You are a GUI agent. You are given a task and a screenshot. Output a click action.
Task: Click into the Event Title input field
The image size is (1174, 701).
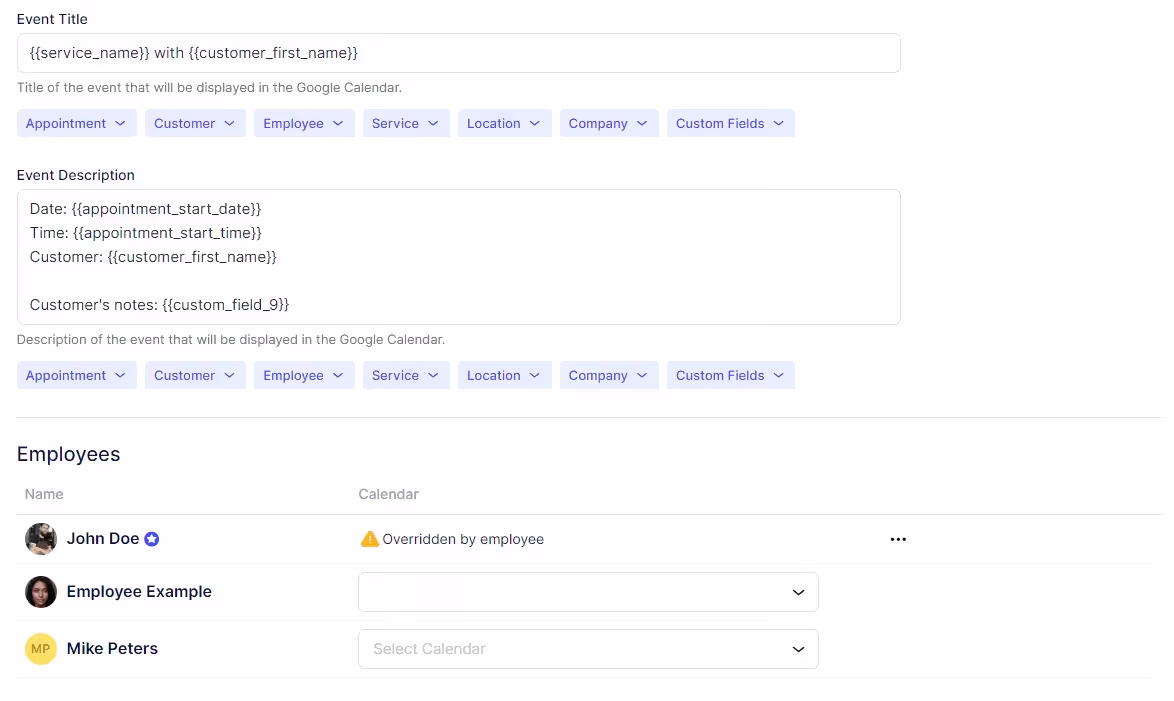pyautogui.click(x=458, y=53)
